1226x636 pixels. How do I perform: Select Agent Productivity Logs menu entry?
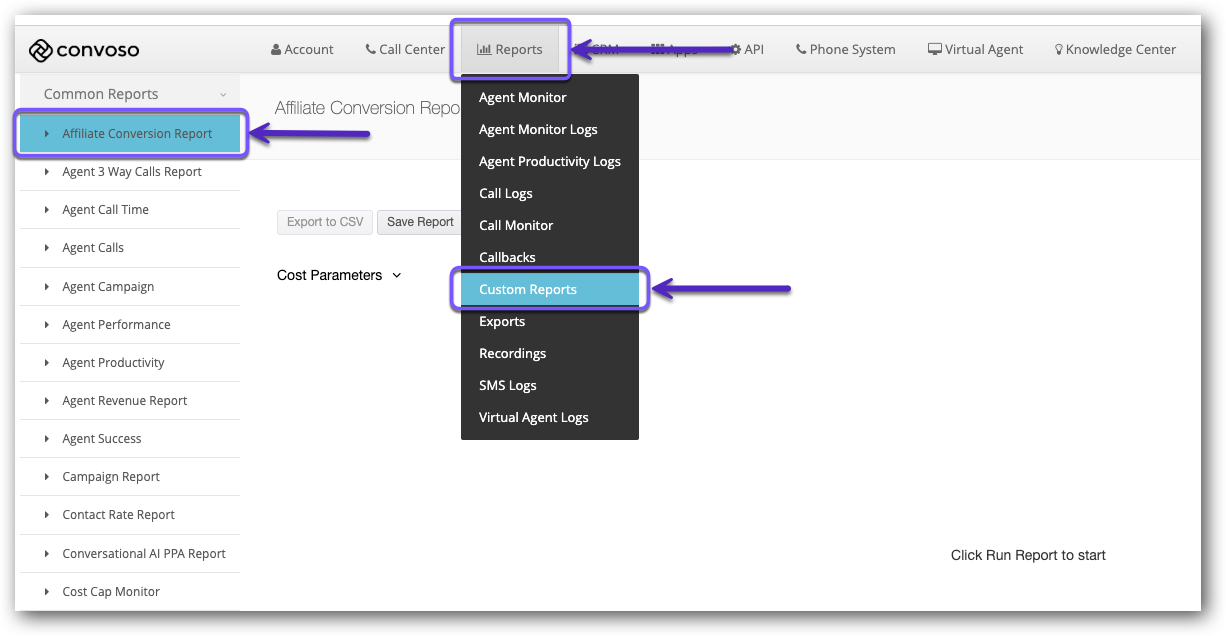(550, 161)
